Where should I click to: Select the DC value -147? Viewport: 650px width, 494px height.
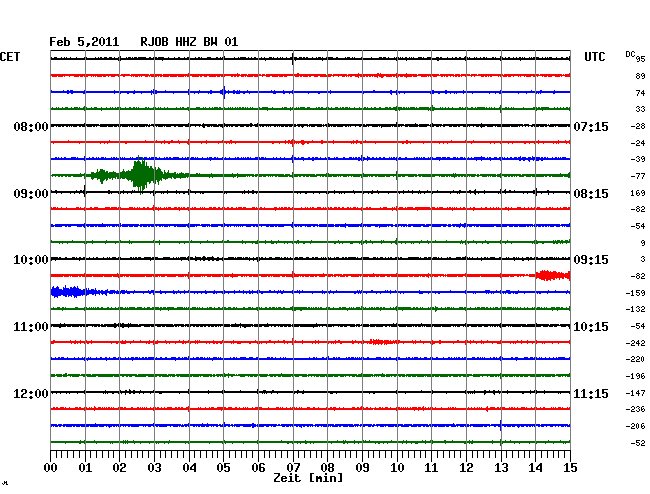pos(635,393)
